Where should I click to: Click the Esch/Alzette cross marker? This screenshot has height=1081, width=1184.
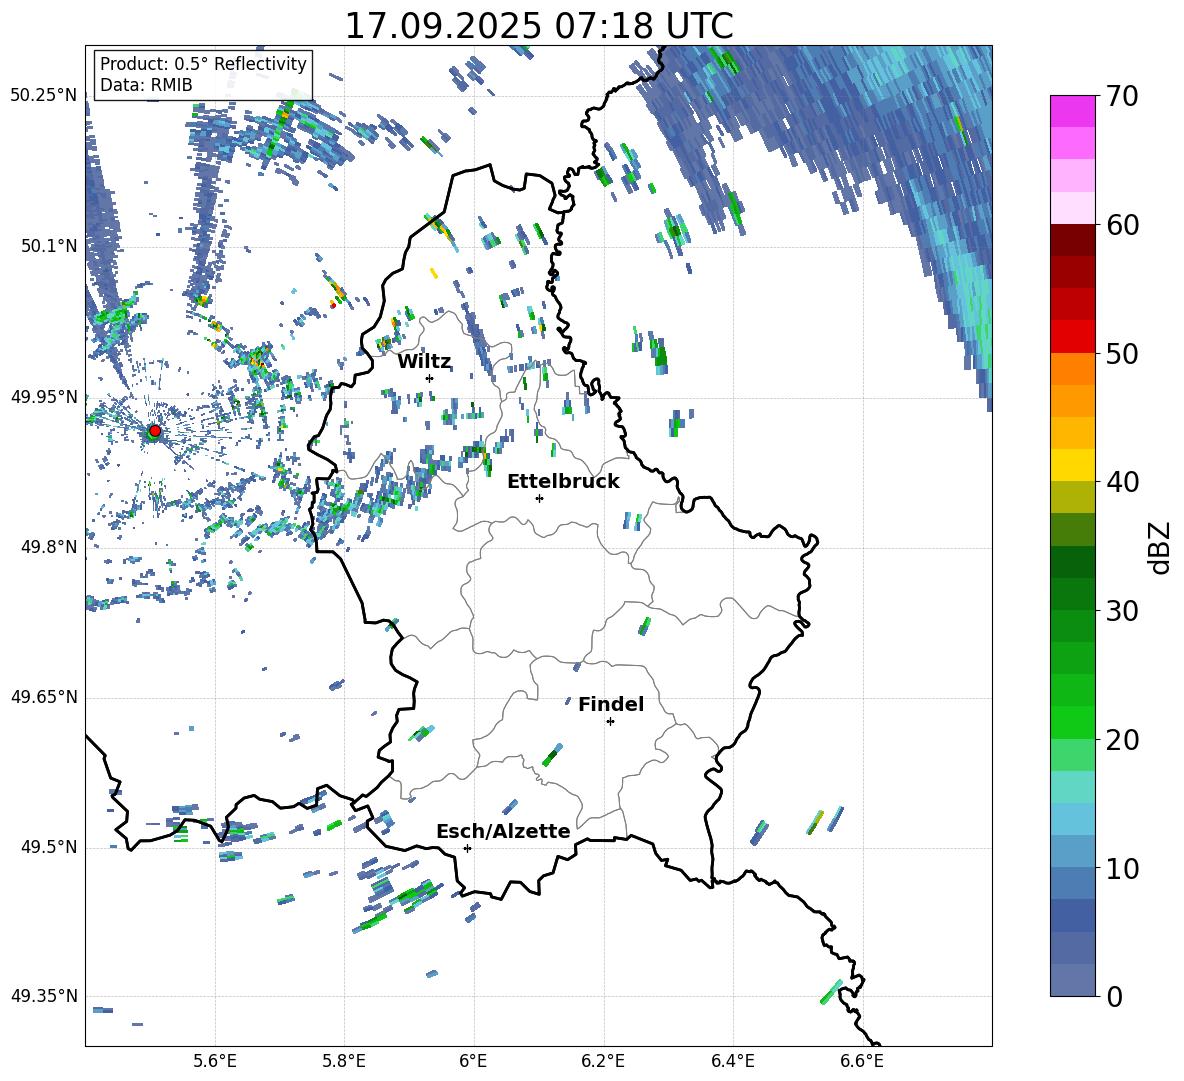pos(467,848)
